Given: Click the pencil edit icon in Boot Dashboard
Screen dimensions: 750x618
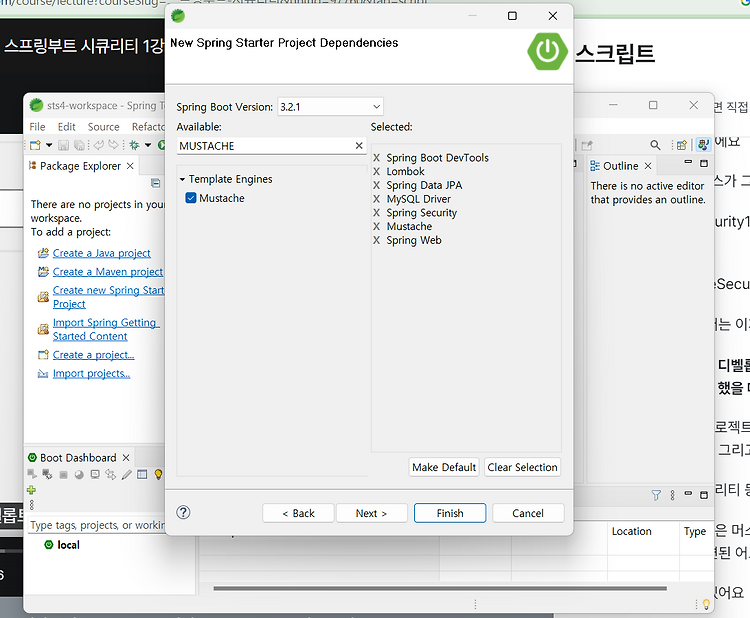Looking at the screenshot, I should (x=127, y=475).
